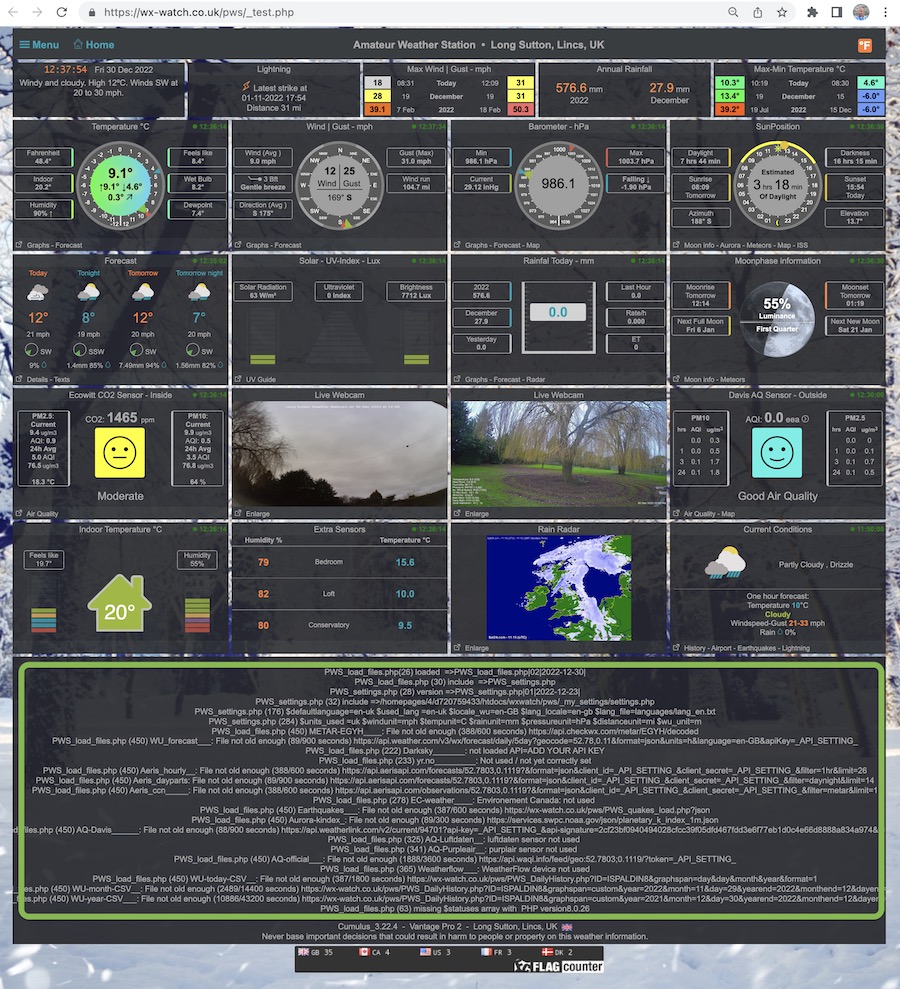The width and height of the screenshot is (900, 989).
Task: Click the yellow Moderate neutral face icon
Action: point(120,453)
